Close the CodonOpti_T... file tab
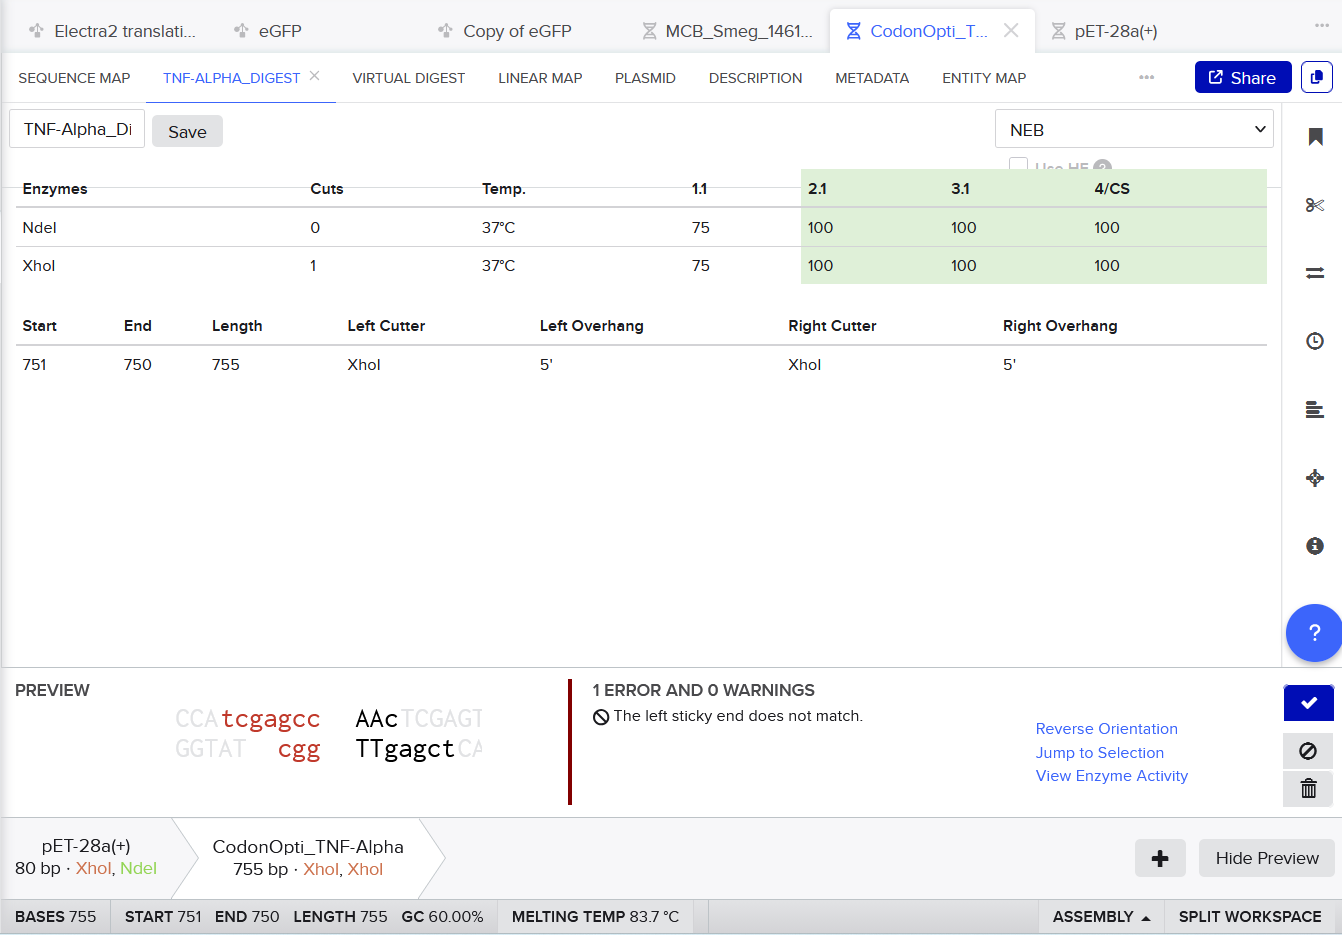This screenshot has width=1342, height=935. pyautogui.click(x=1011, y=31)
